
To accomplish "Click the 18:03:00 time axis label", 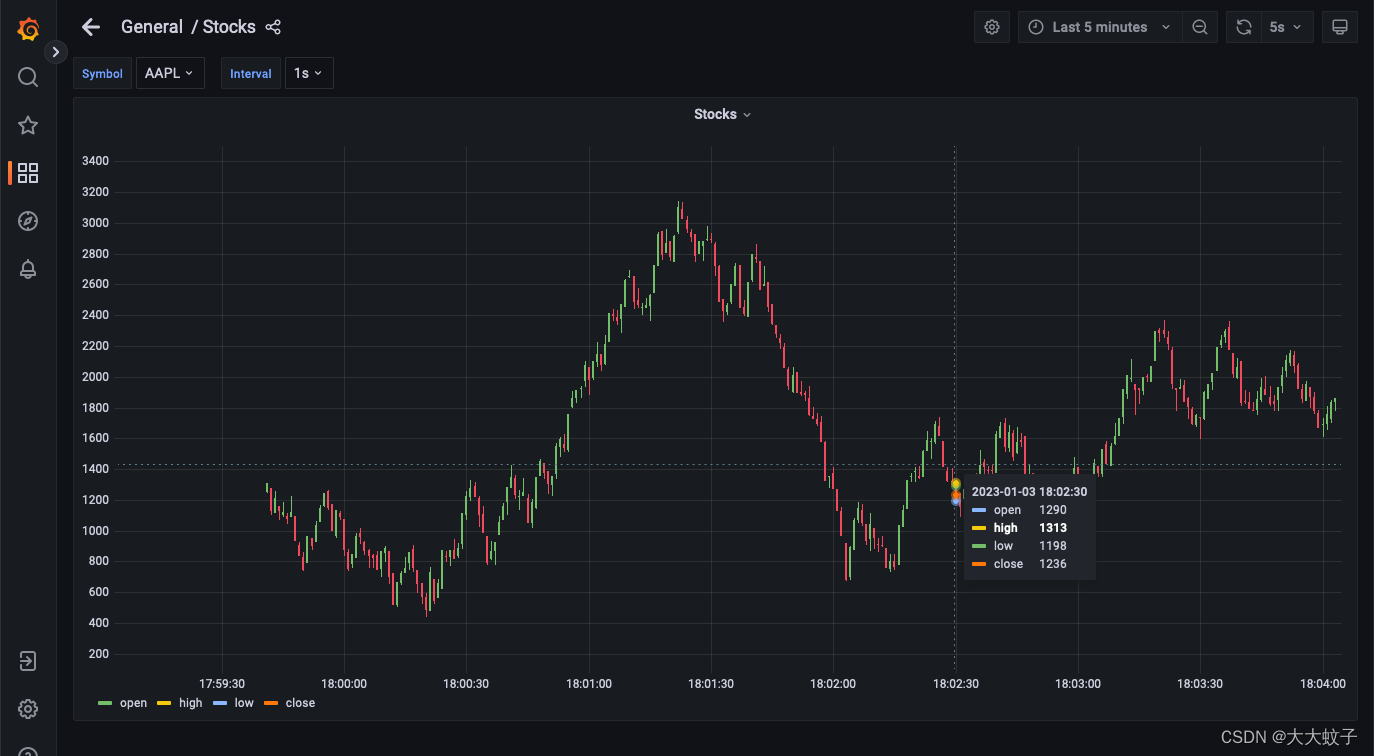I will 1078,684.
